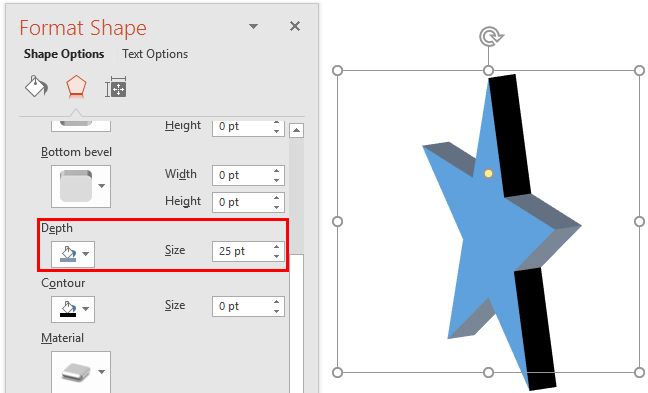648x393 pixels.
Task: Increase Bottom bevel Height with up arrow
Action: (277, 197)
